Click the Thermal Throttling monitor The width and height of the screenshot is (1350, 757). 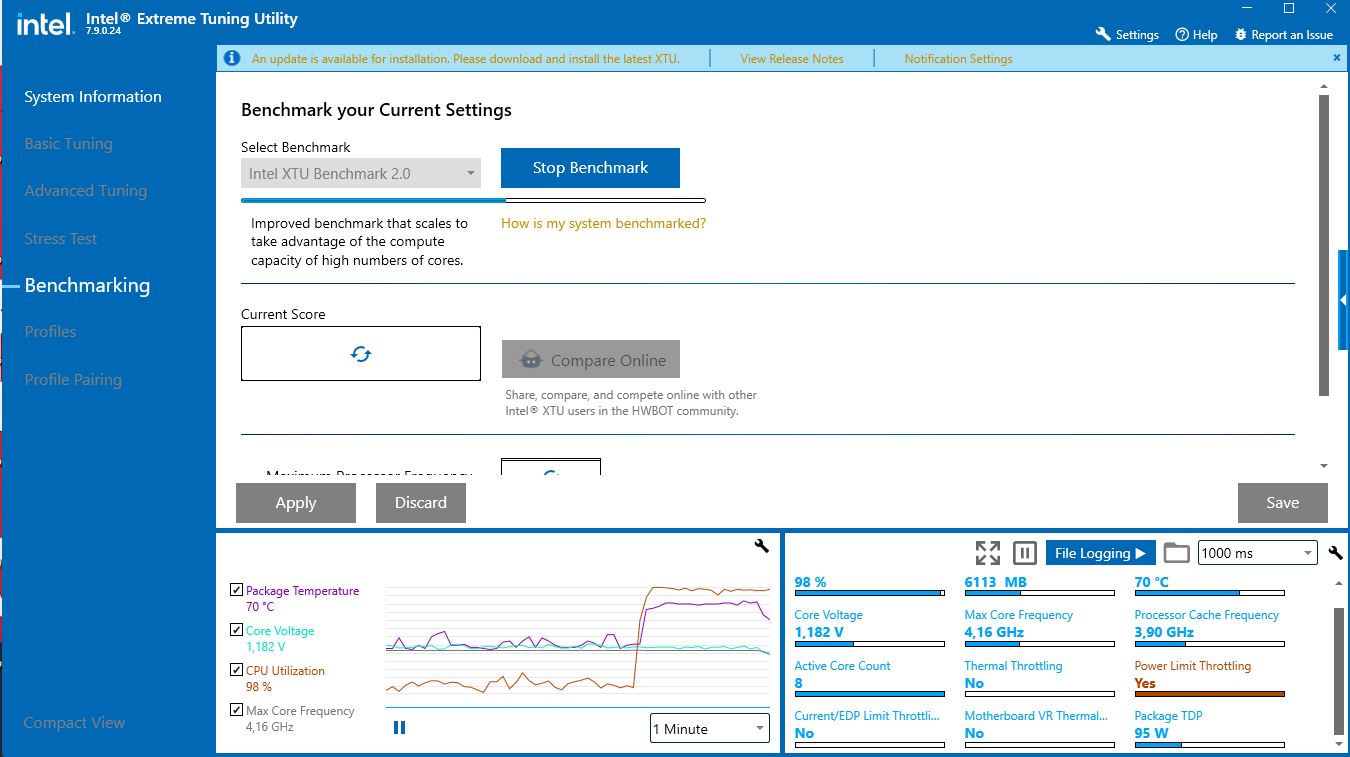coord(1039,677)
